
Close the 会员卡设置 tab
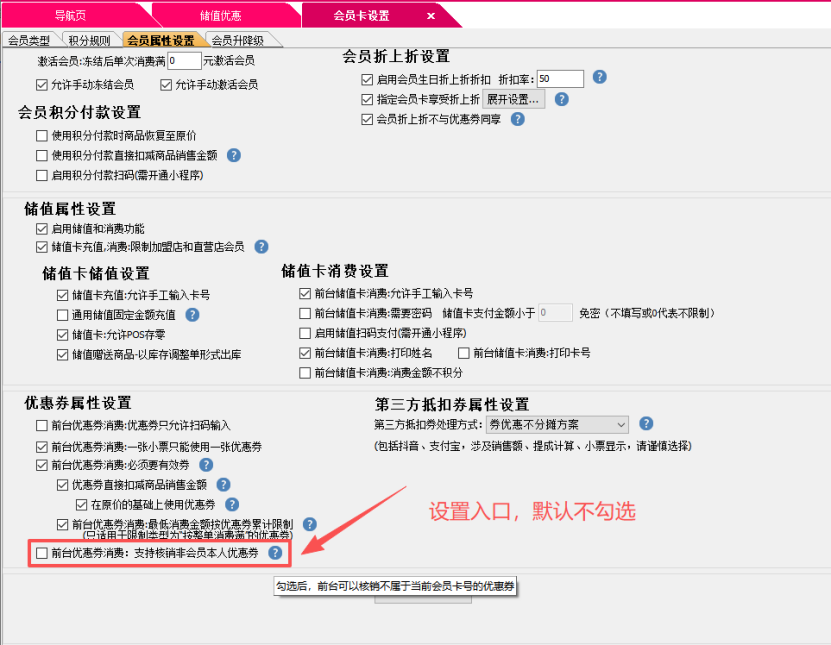tap(431, 16)
